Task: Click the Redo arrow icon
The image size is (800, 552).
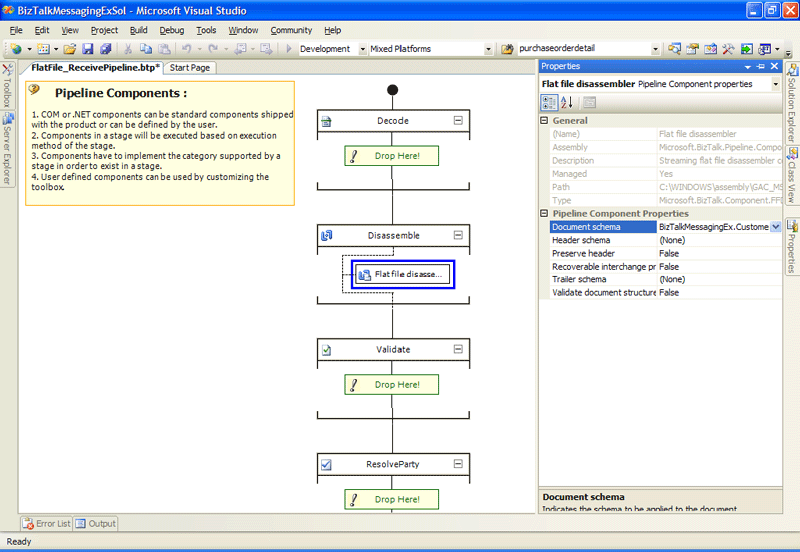Action: click(213, 49)
